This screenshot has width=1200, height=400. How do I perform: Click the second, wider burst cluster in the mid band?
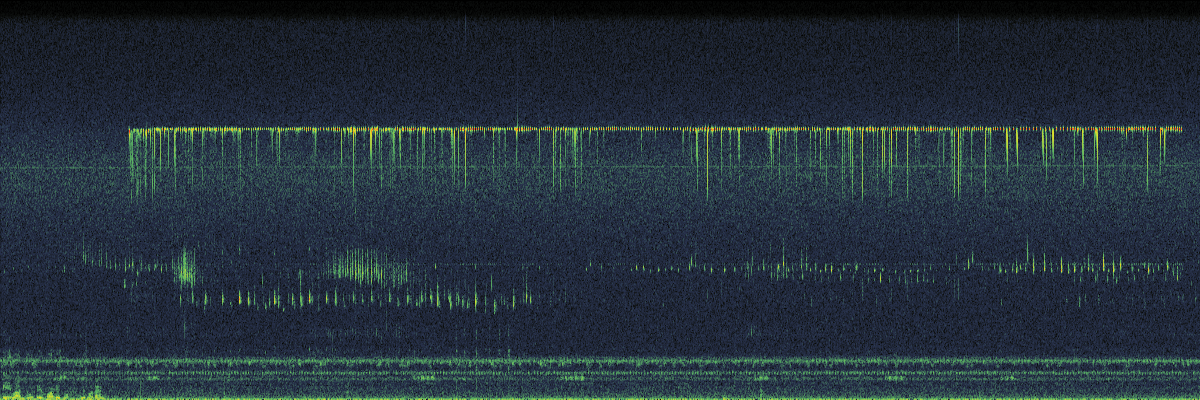click(368, 267)
